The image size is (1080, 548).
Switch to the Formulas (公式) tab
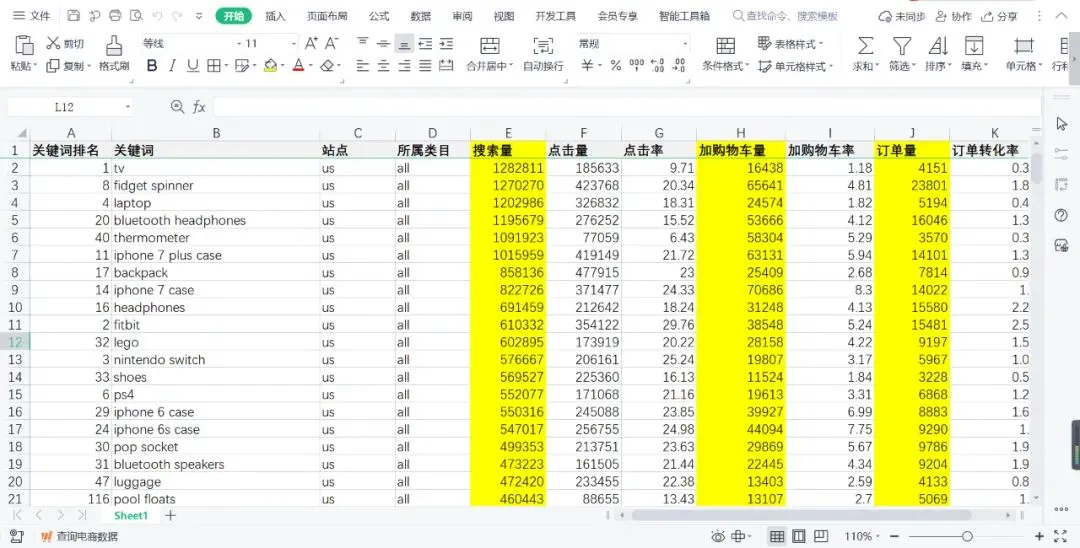[378, 16]
